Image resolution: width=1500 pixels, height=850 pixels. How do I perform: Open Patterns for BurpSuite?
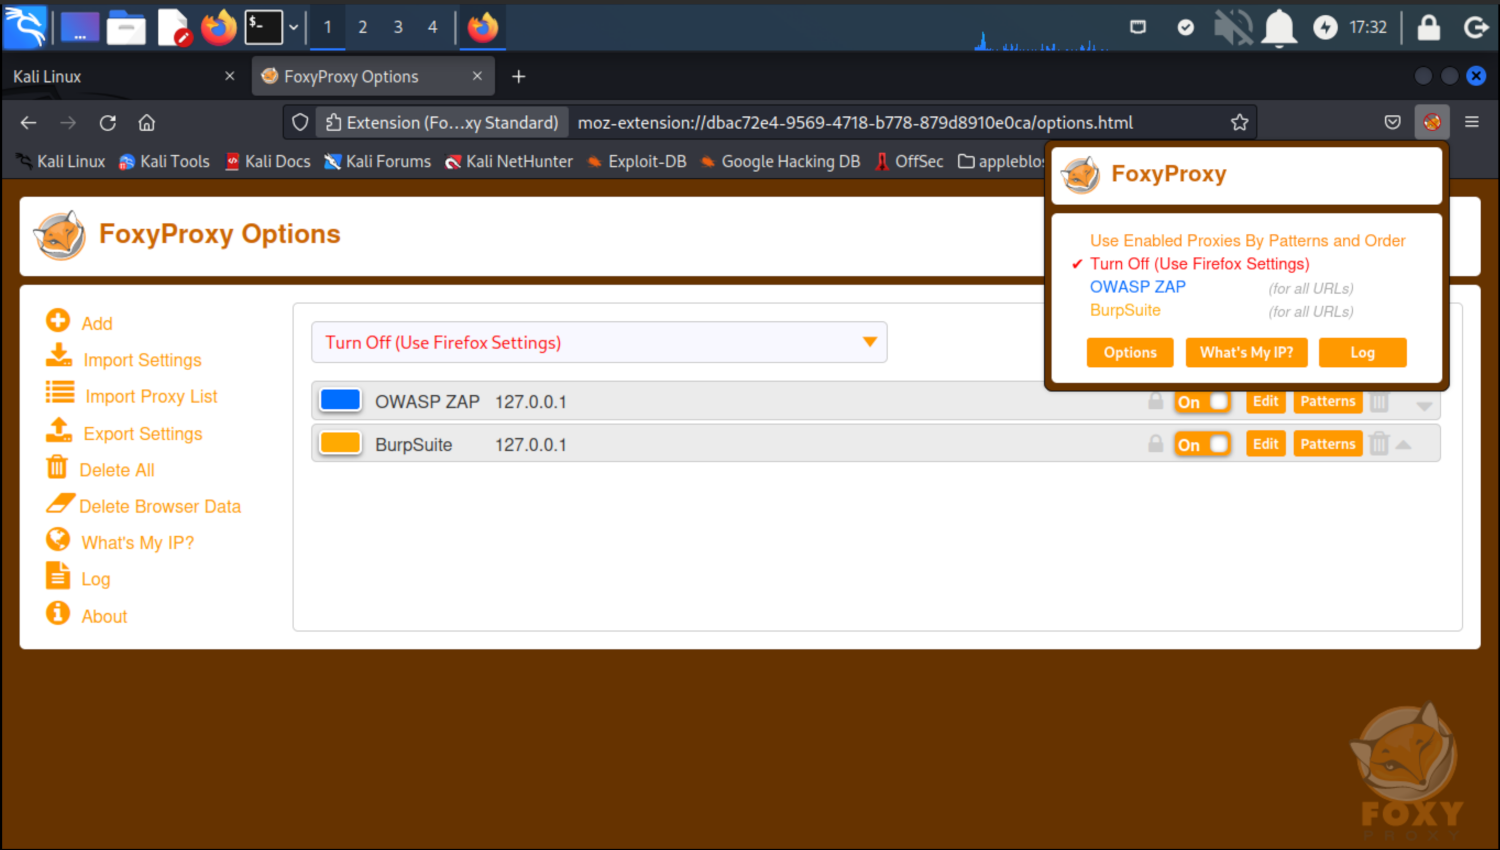point(1328,444)
